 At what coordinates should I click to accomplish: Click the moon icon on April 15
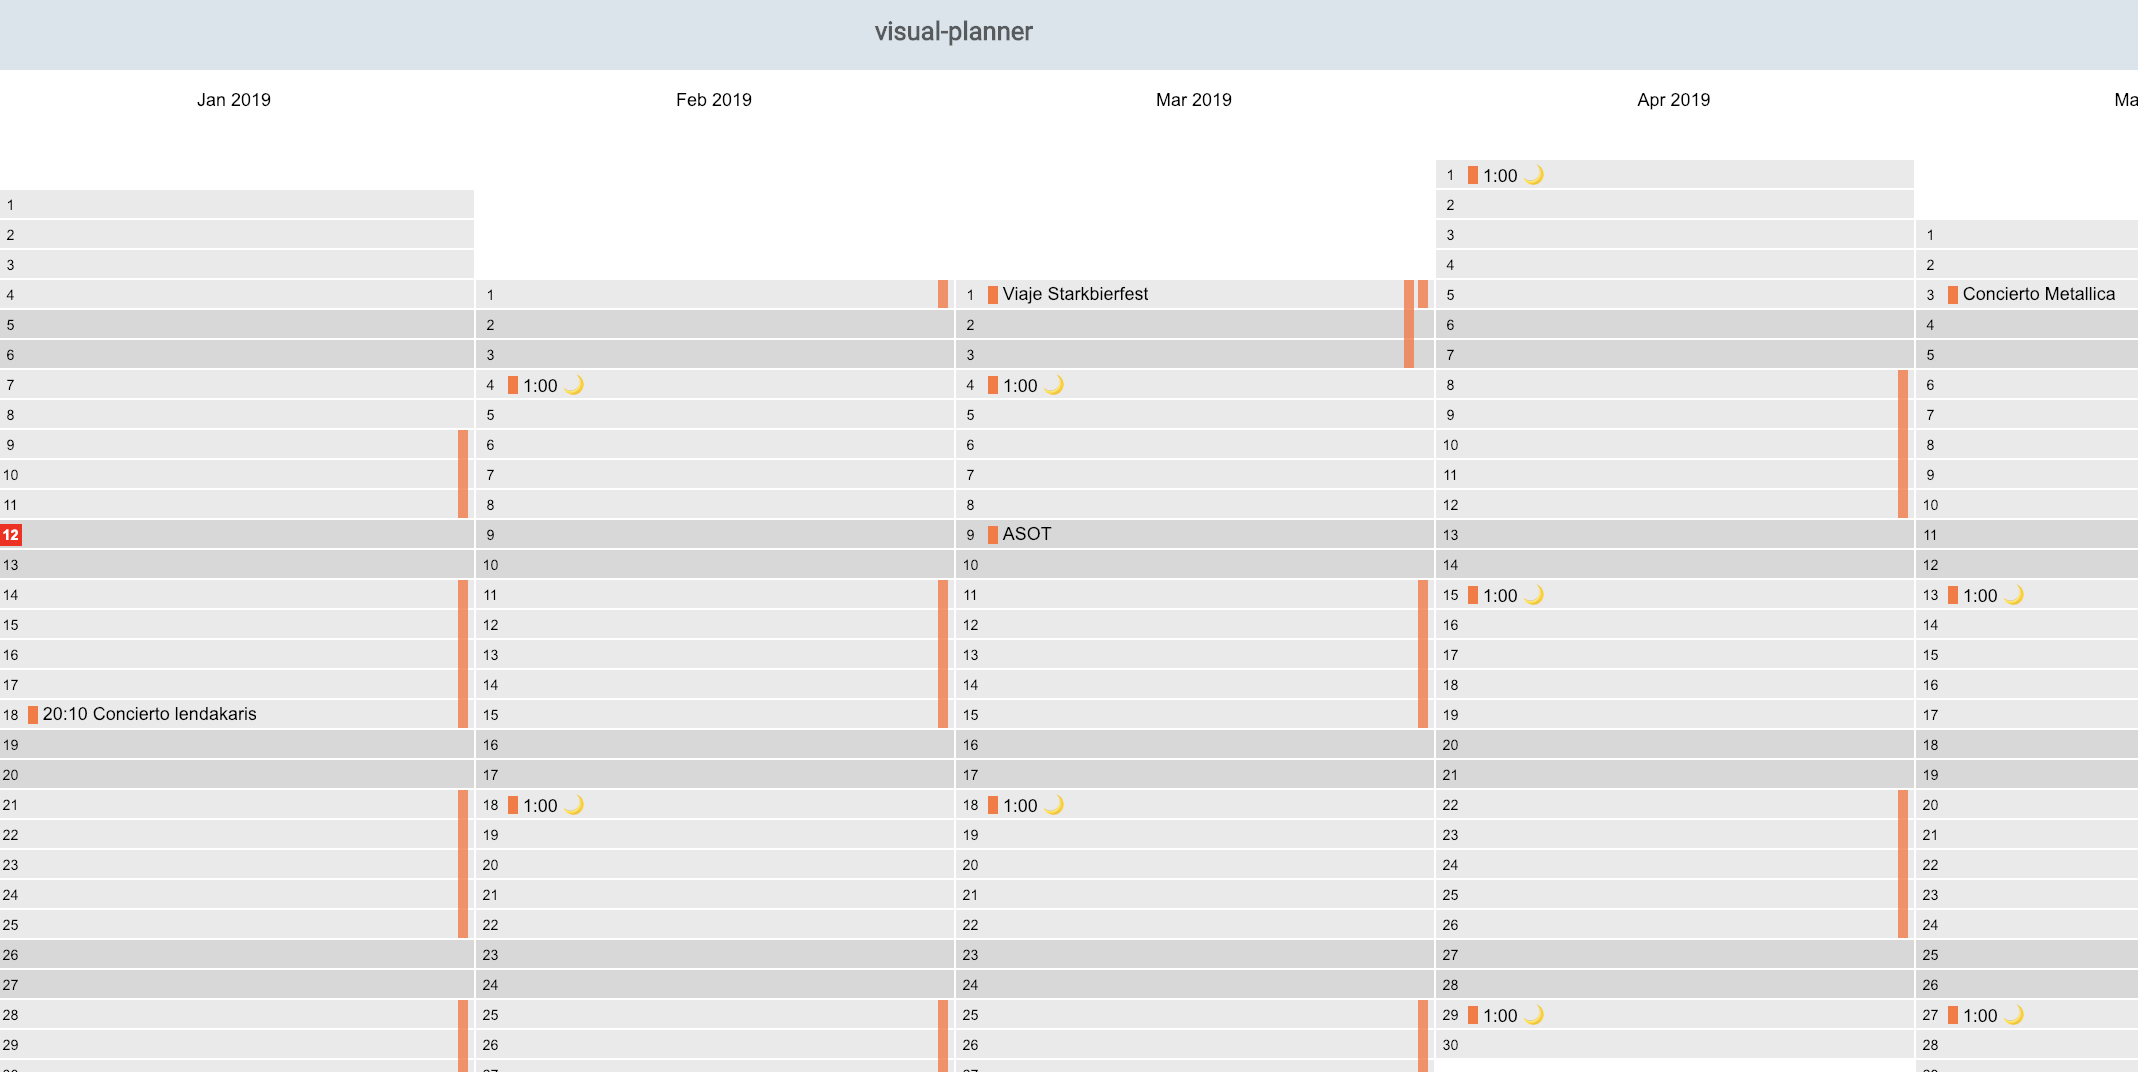(x=1534, y=595)
